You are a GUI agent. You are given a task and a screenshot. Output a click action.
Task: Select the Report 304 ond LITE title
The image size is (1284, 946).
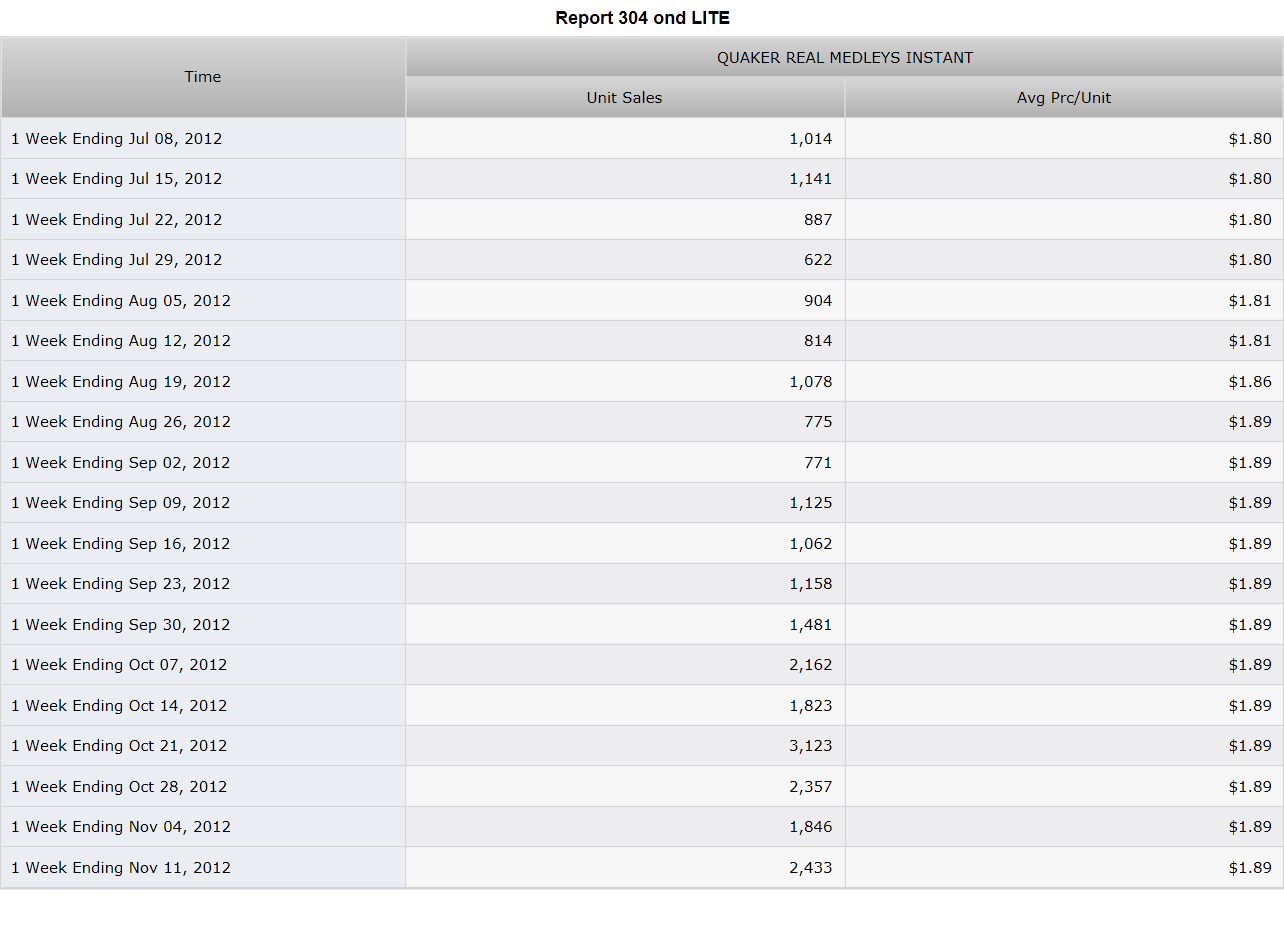(642, 18)
